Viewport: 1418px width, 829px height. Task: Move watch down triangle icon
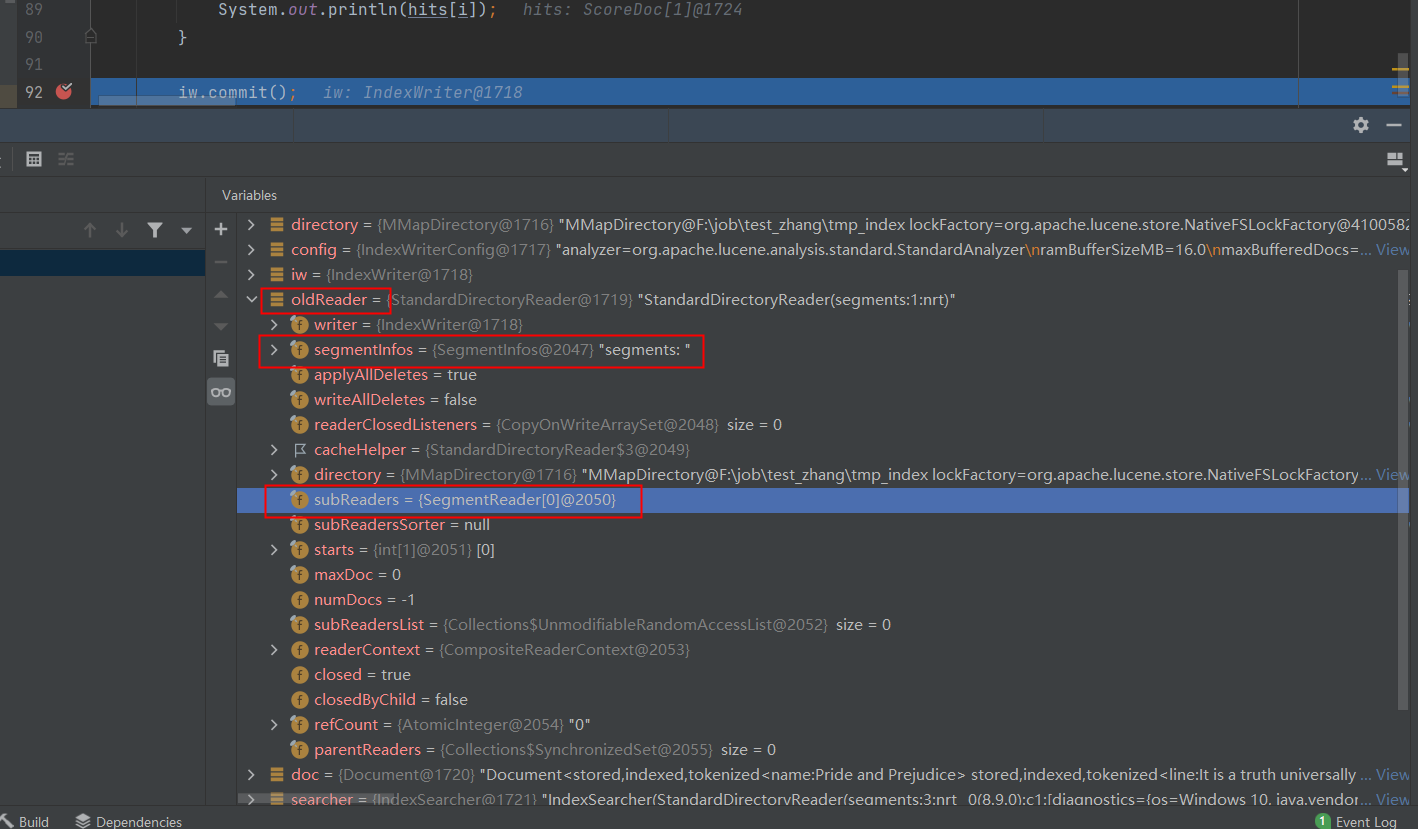pyautogui.click(x=221, y=326)
